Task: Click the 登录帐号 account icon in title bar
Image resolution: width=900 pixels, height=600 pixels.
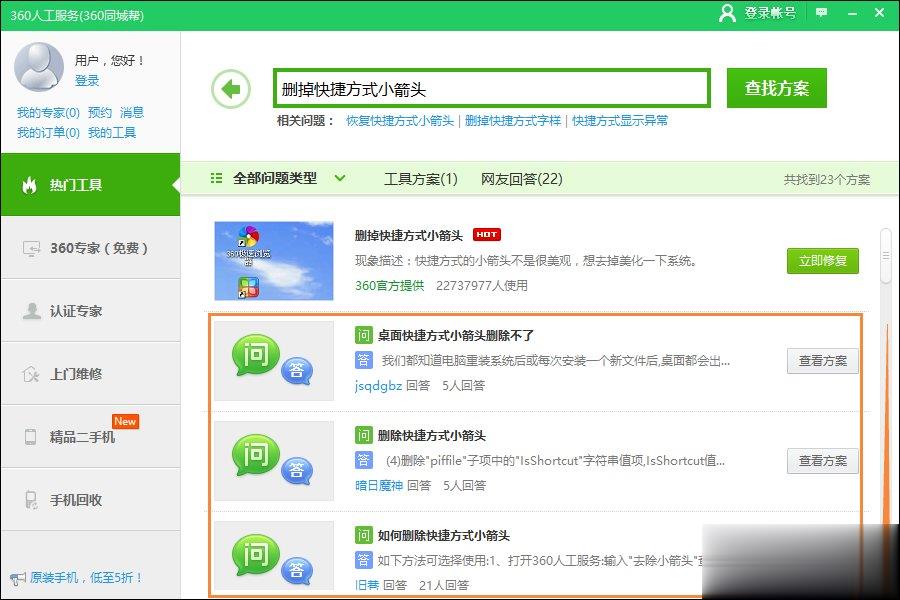Action: tap(727, 13)
